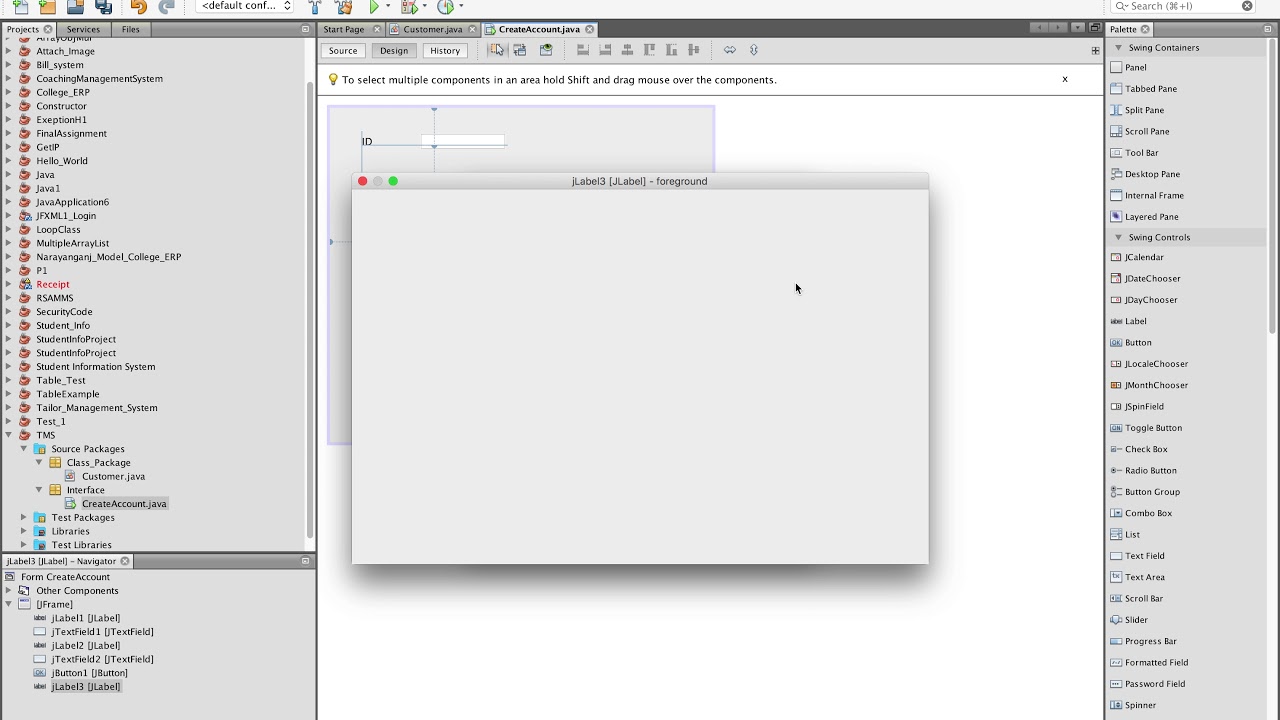Collapse the Swing Controls palette section
1280x720 pixels.
[x=1119, y=237]
